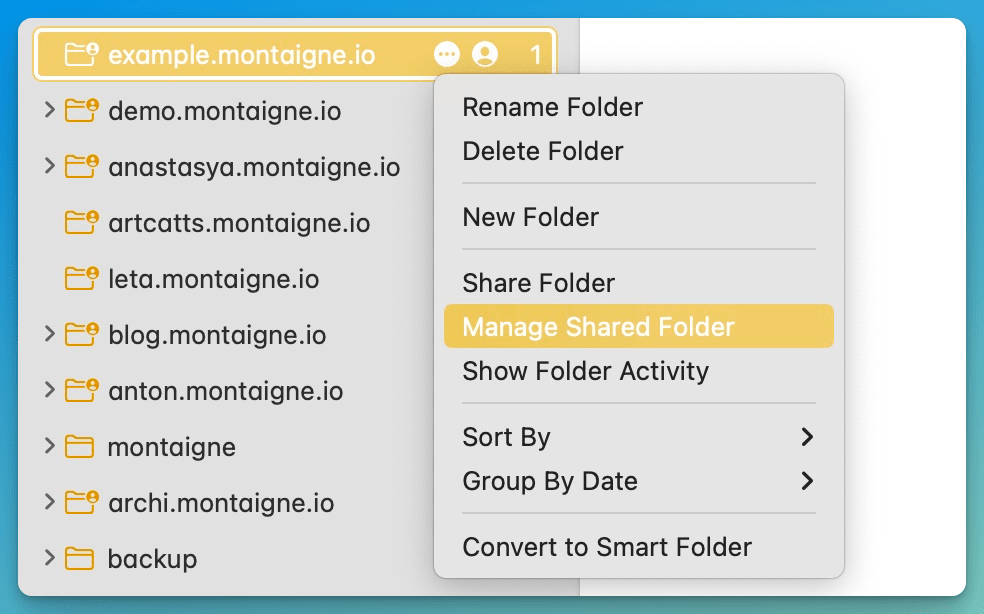Image resolution: width=984 pixels, height=614 pixels.
Task: Expand the anastasya.montaigne.io folder
Action: point(49,166)
